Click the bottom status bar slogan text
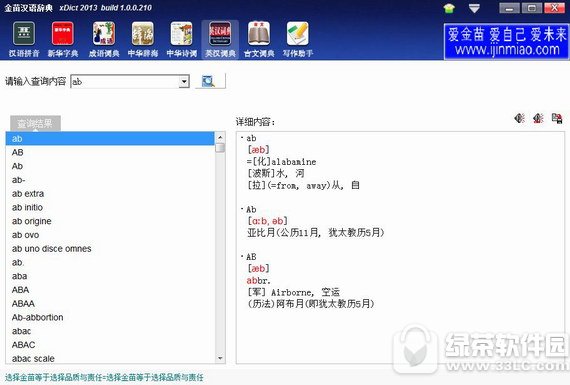Screen dimensions: 570x385 coord(104,377)
